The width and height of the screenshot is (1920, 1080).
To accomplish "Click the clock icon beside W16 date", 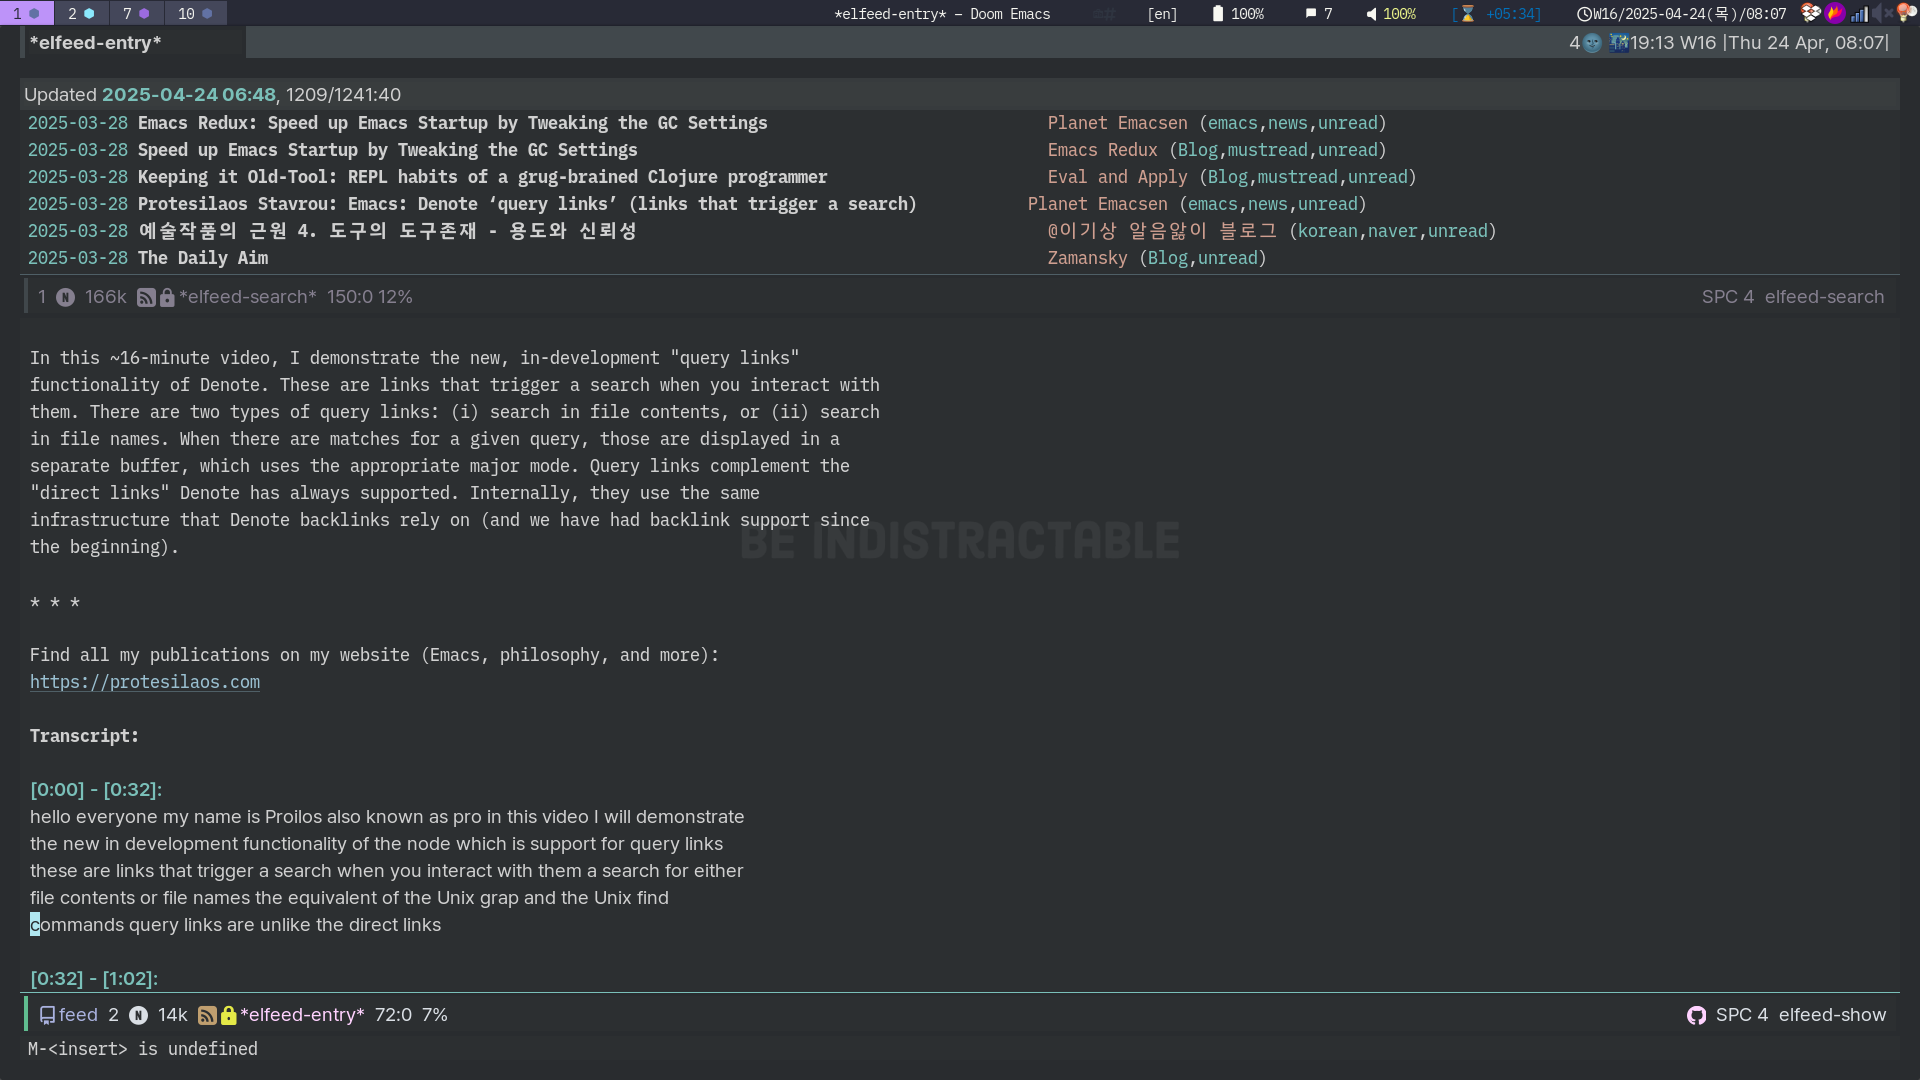I will [1584, 14].
